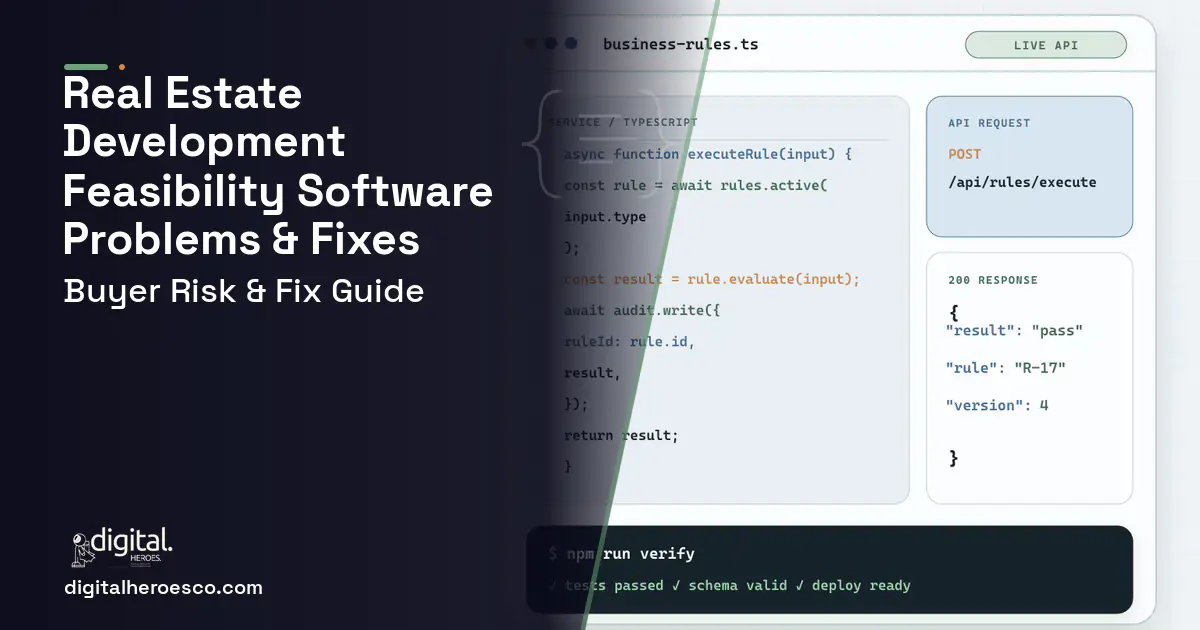Viewport: 1200px width, 630px height.
Task: Click the POST method label
Action: pos(965,154)
